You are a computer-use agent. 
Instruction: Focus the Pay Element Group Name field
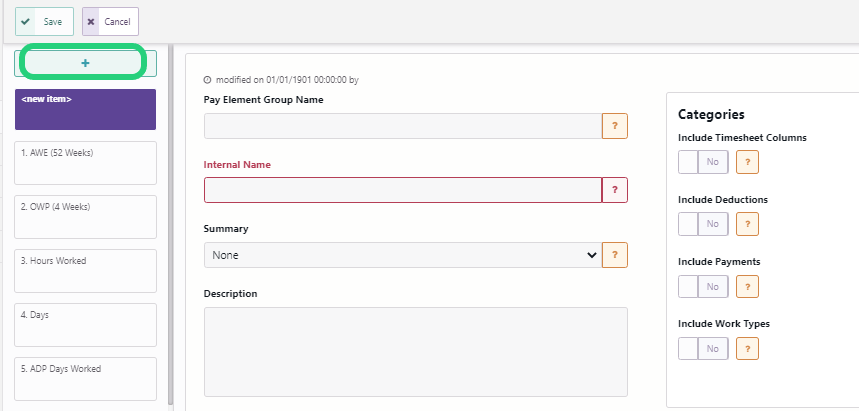point(403,126)
